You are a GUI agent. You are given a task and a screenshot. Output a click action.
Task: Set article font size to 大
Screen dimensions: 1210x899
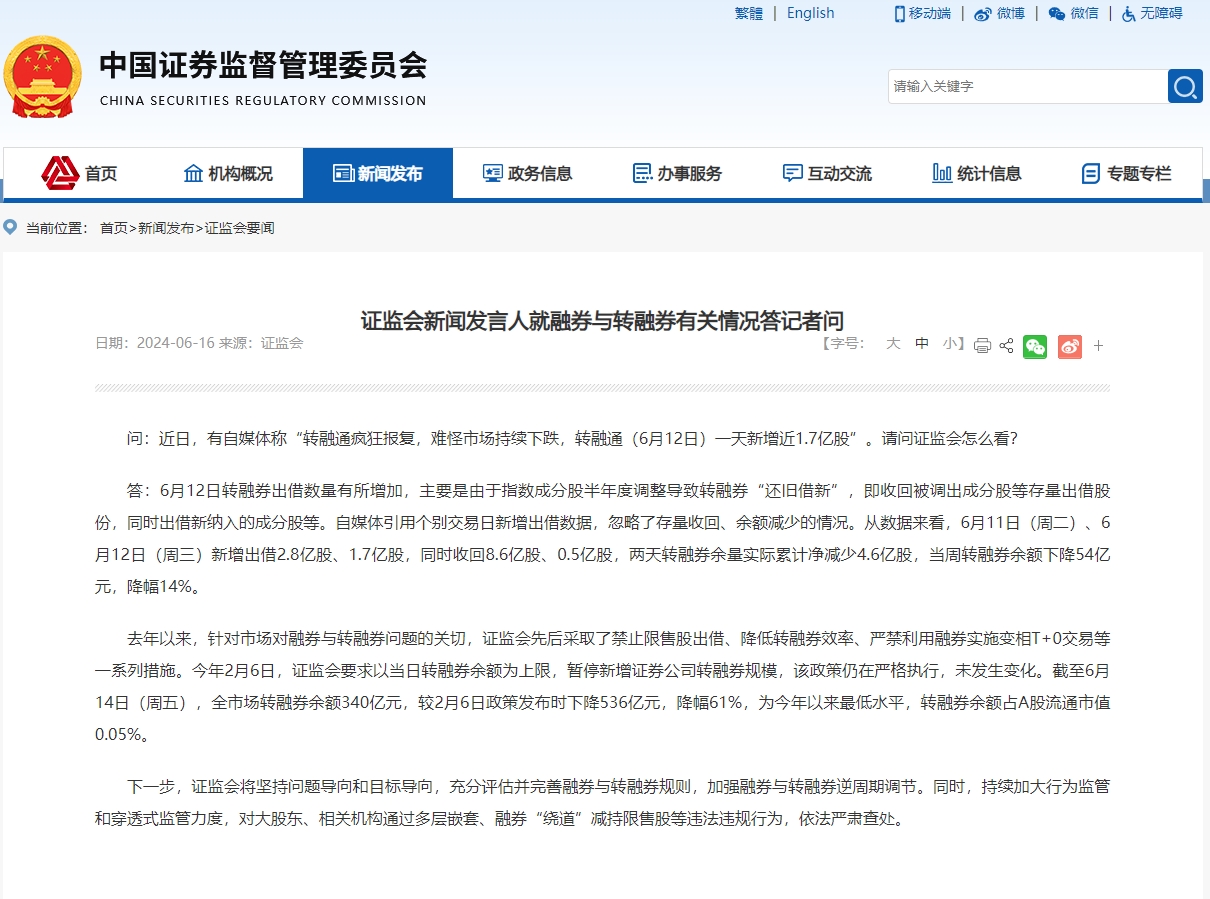pyautogui.click(x=893, y=344)
